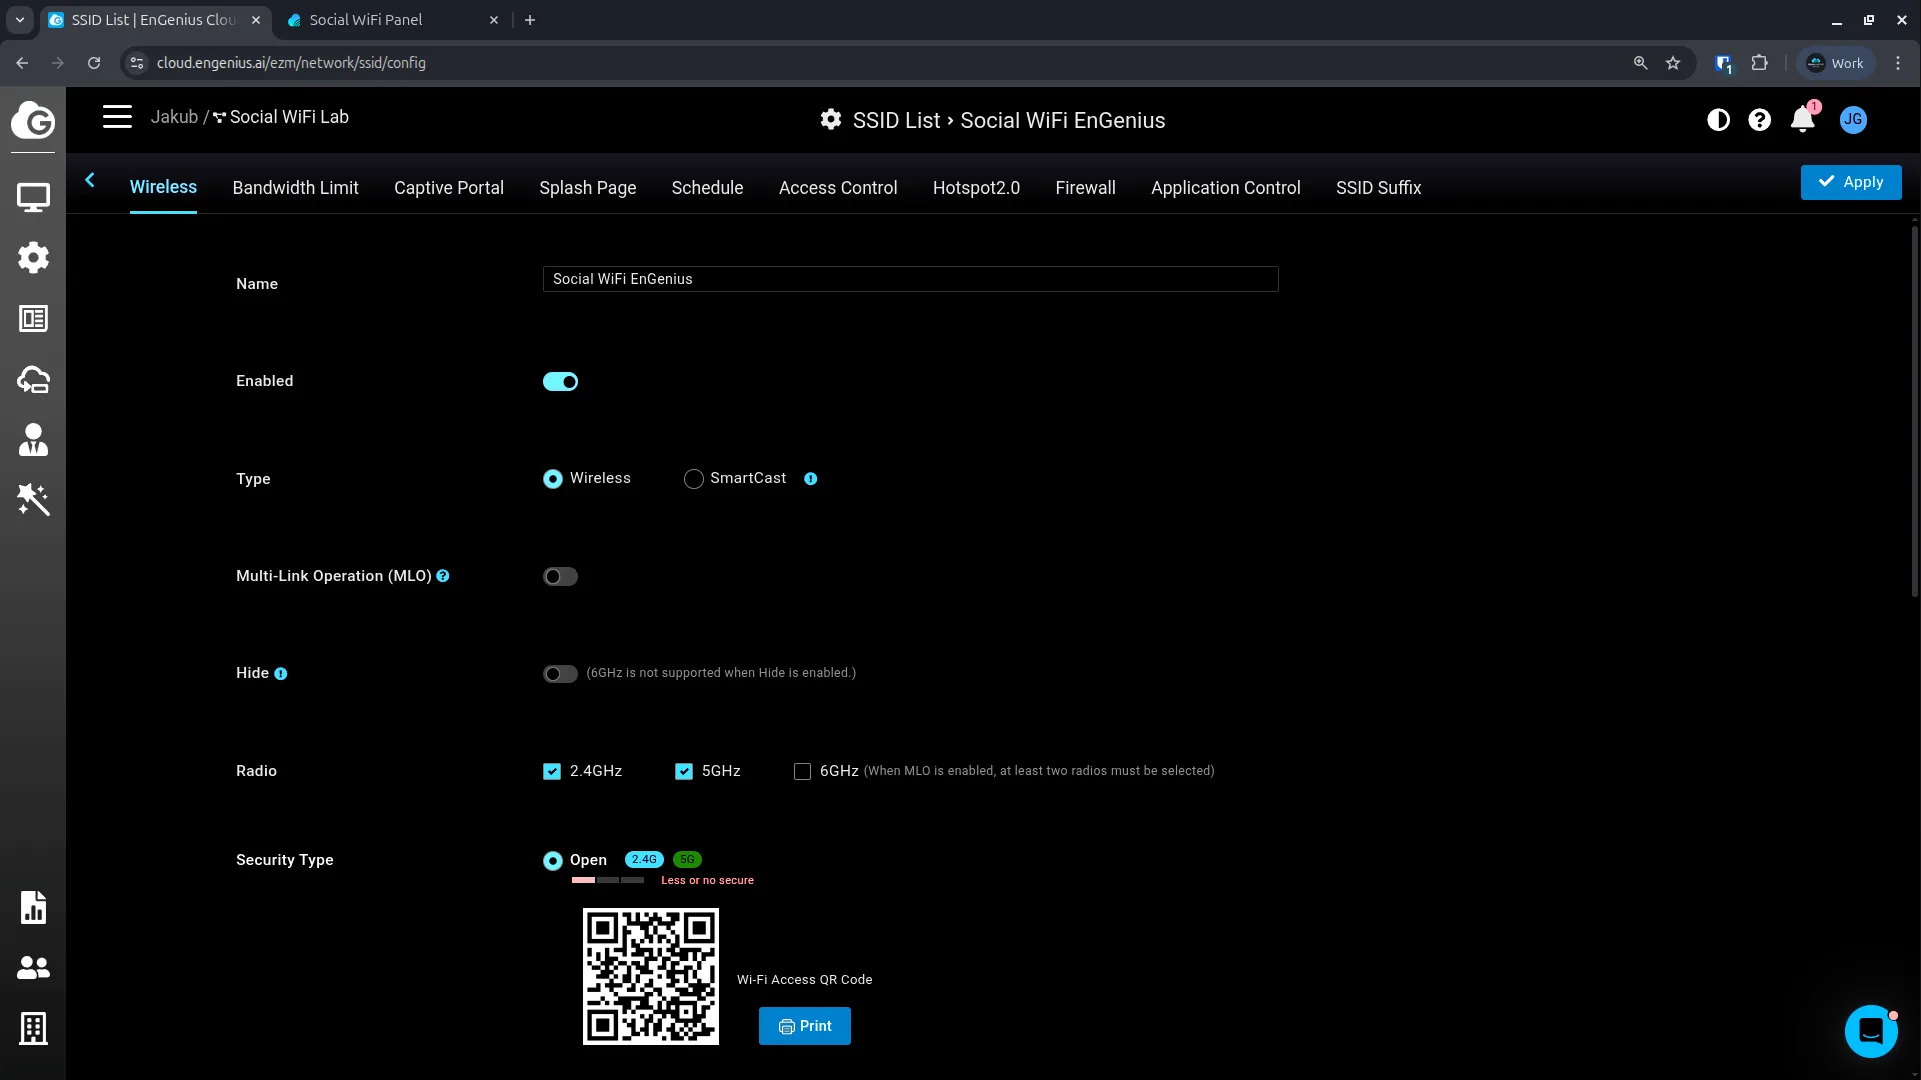Check the 6GHz radio checkbox
Viewport: 1921px width, 1080px height.
[x=802, y=771]
